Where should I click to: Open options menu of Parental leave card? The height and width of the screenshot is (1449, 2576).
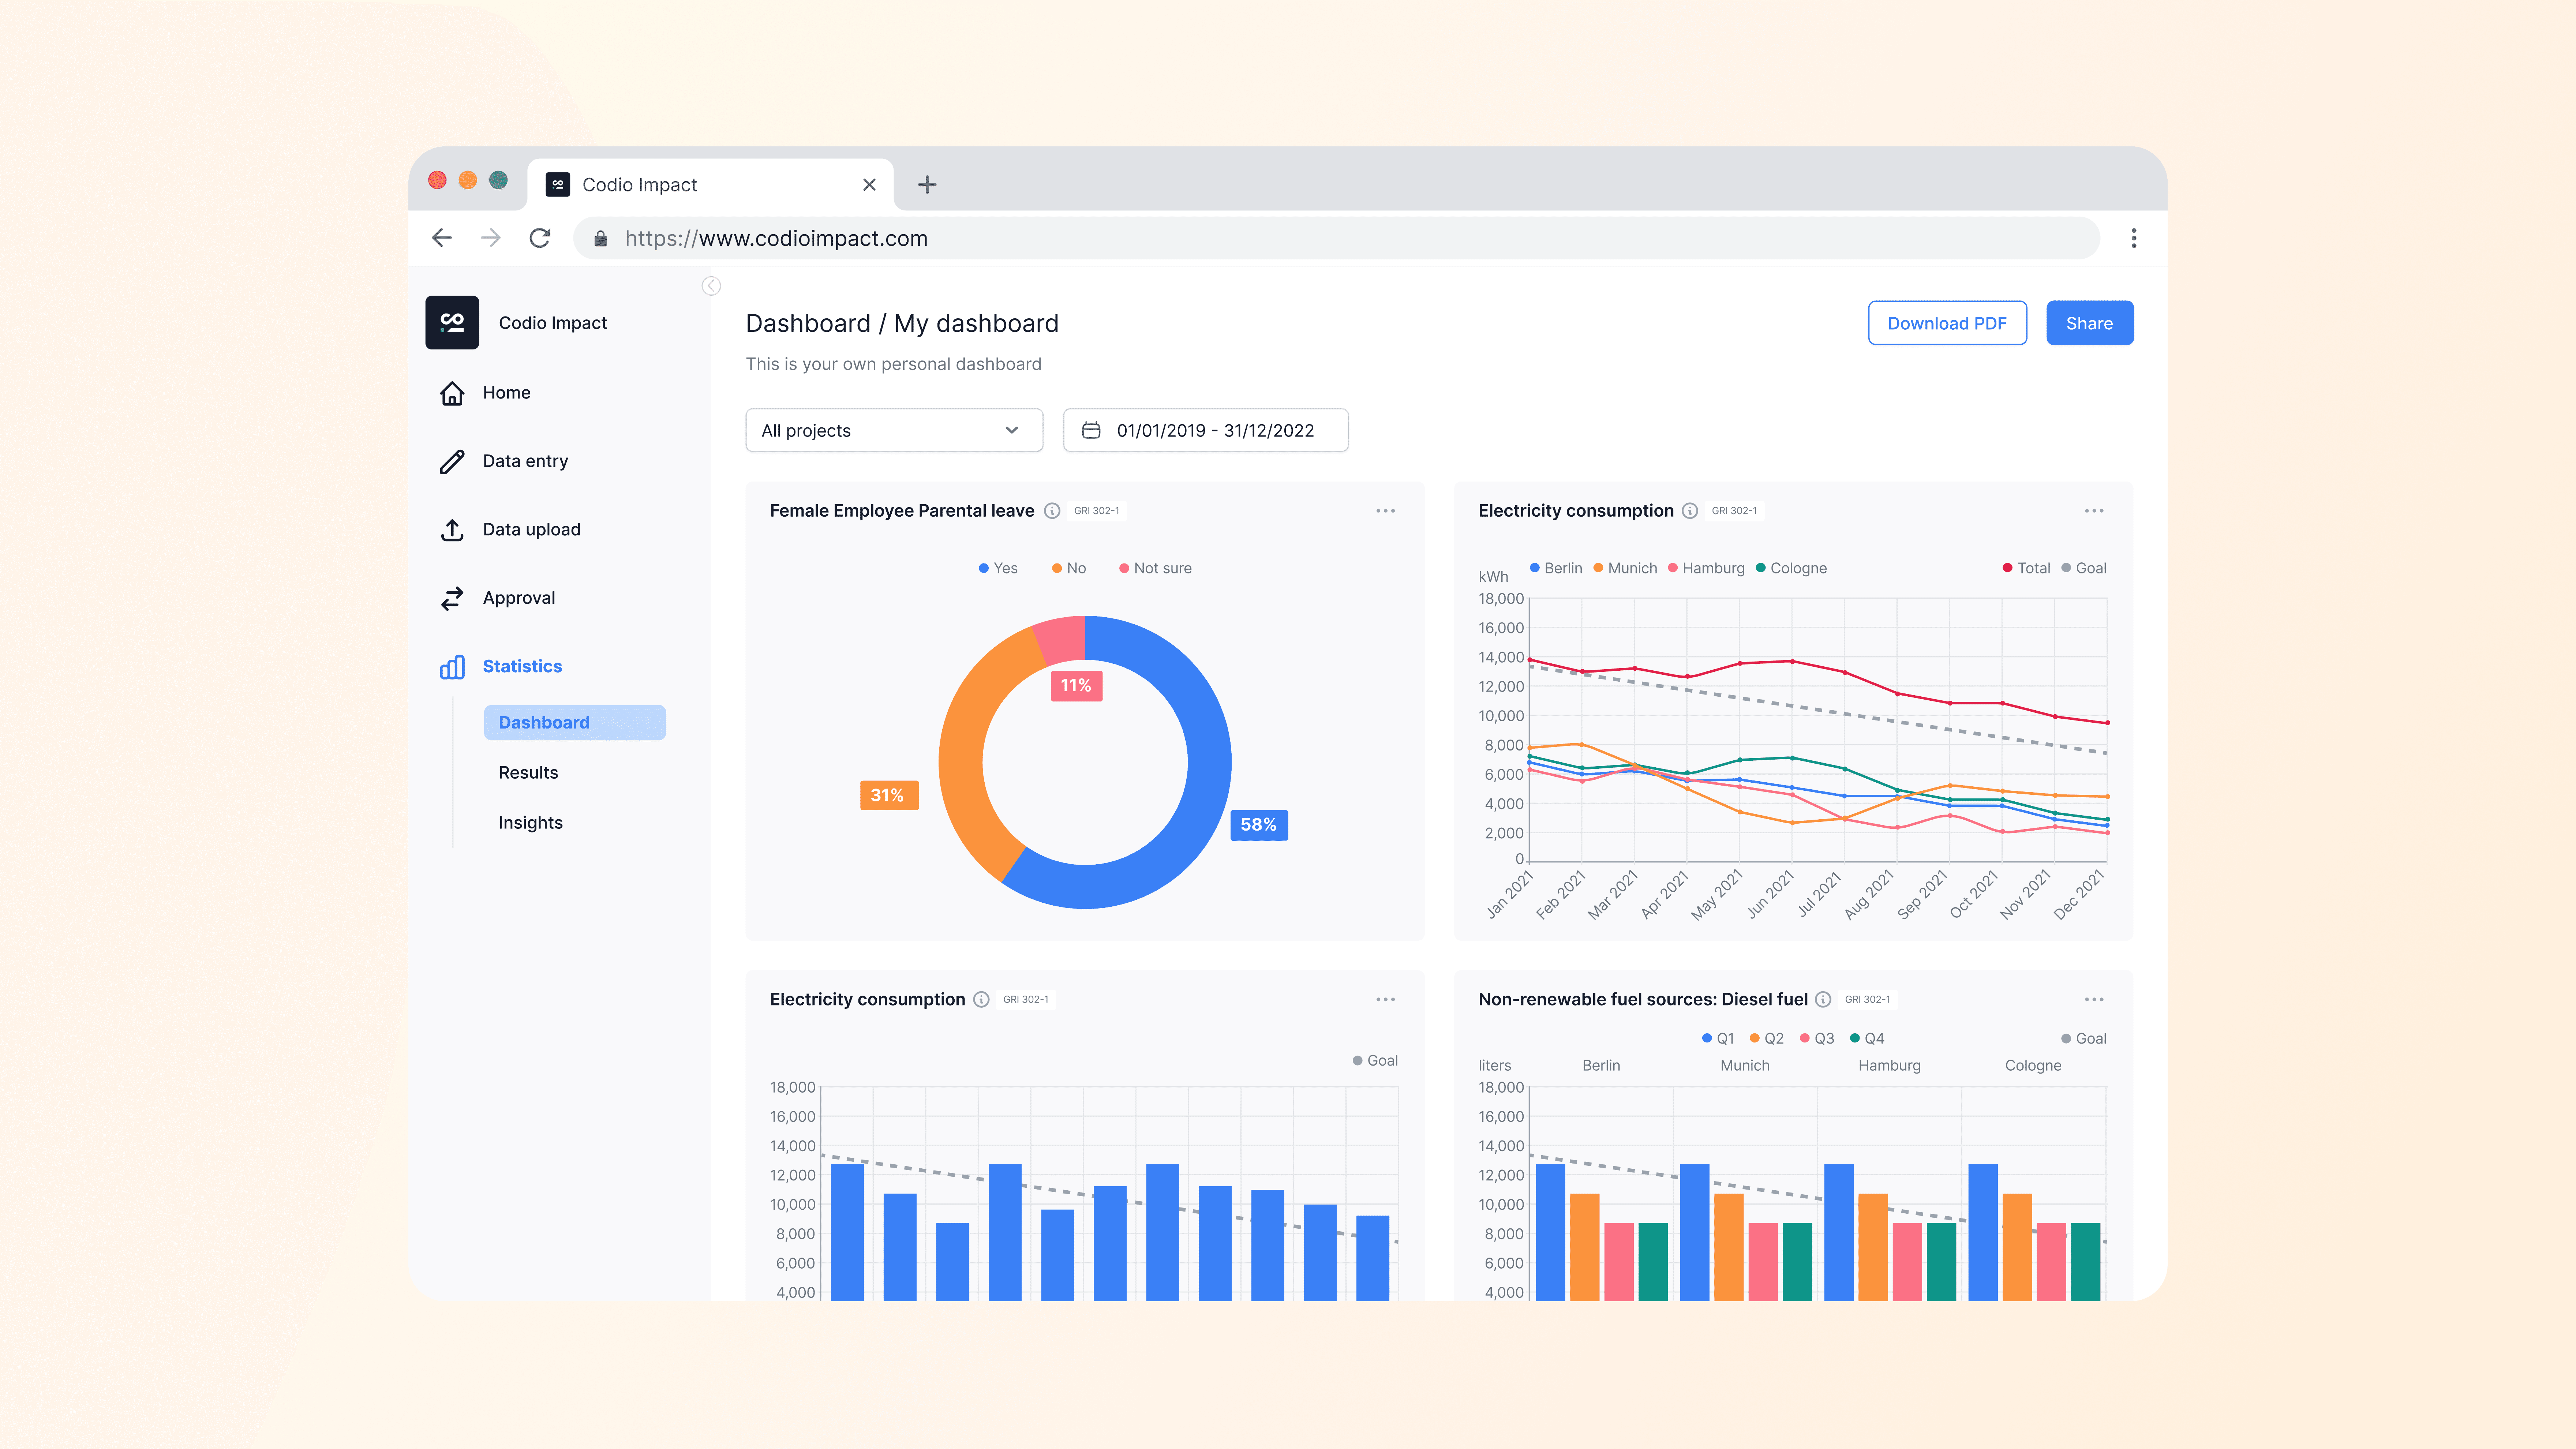1385,511
